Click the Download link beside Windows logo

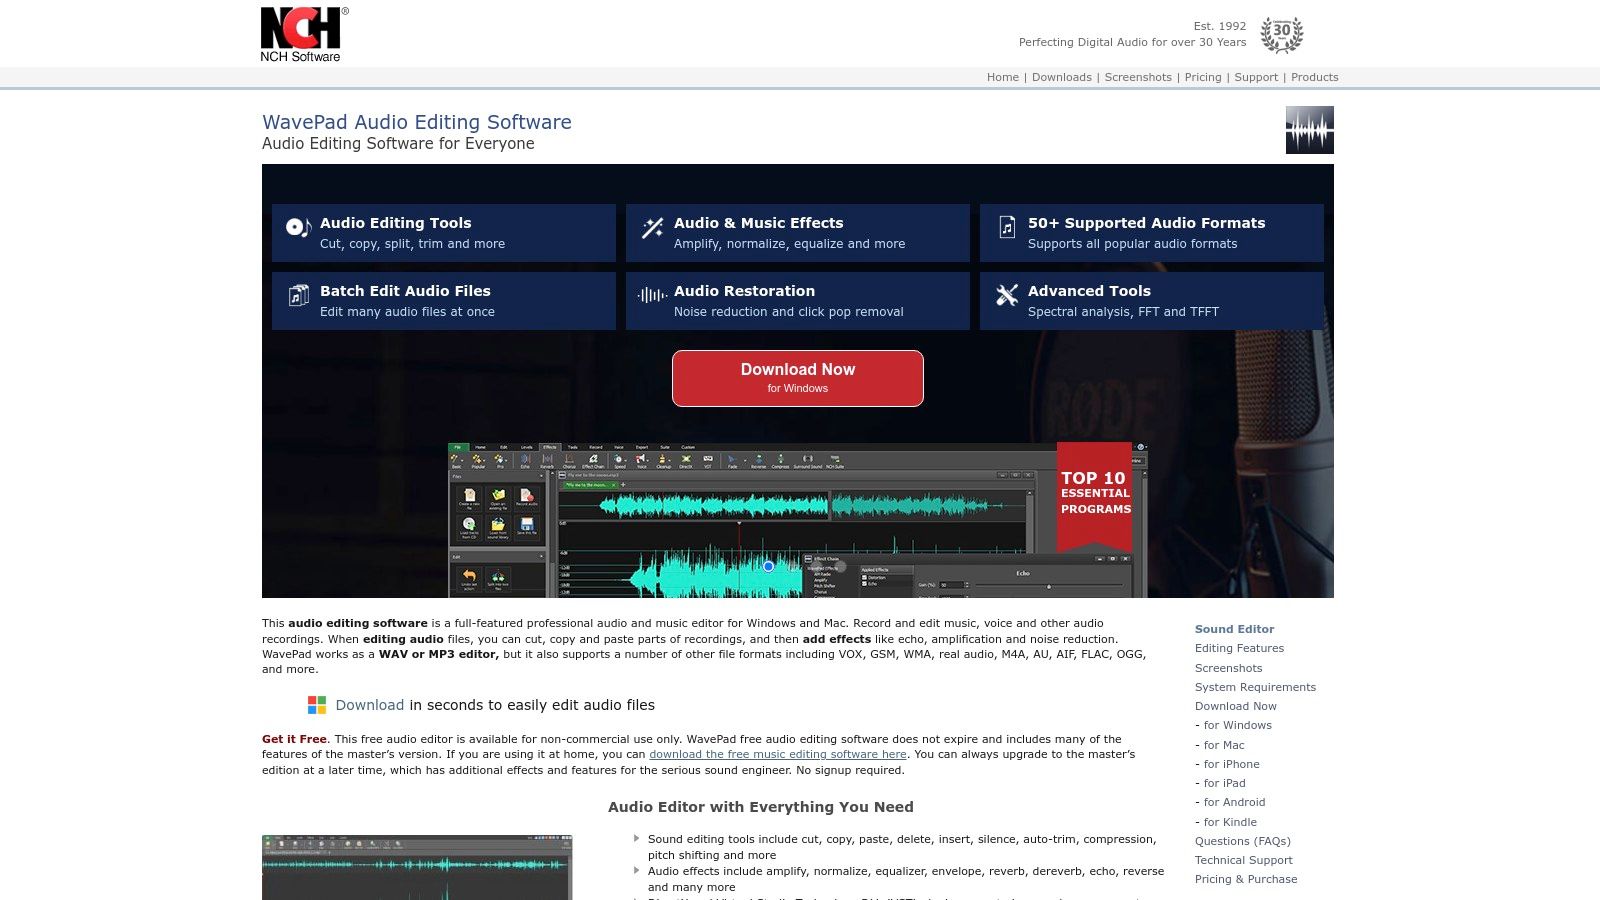tap(370, 705)
